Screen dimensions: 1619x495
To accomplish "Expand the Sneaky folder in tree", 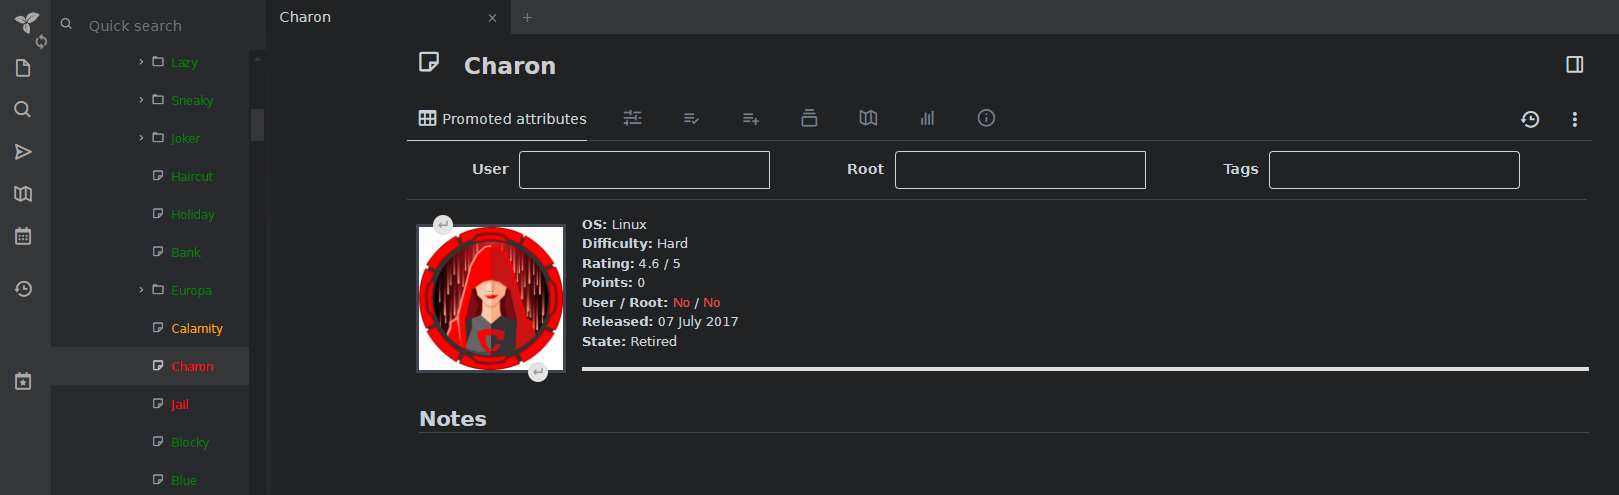I will (x=141, y=100).
